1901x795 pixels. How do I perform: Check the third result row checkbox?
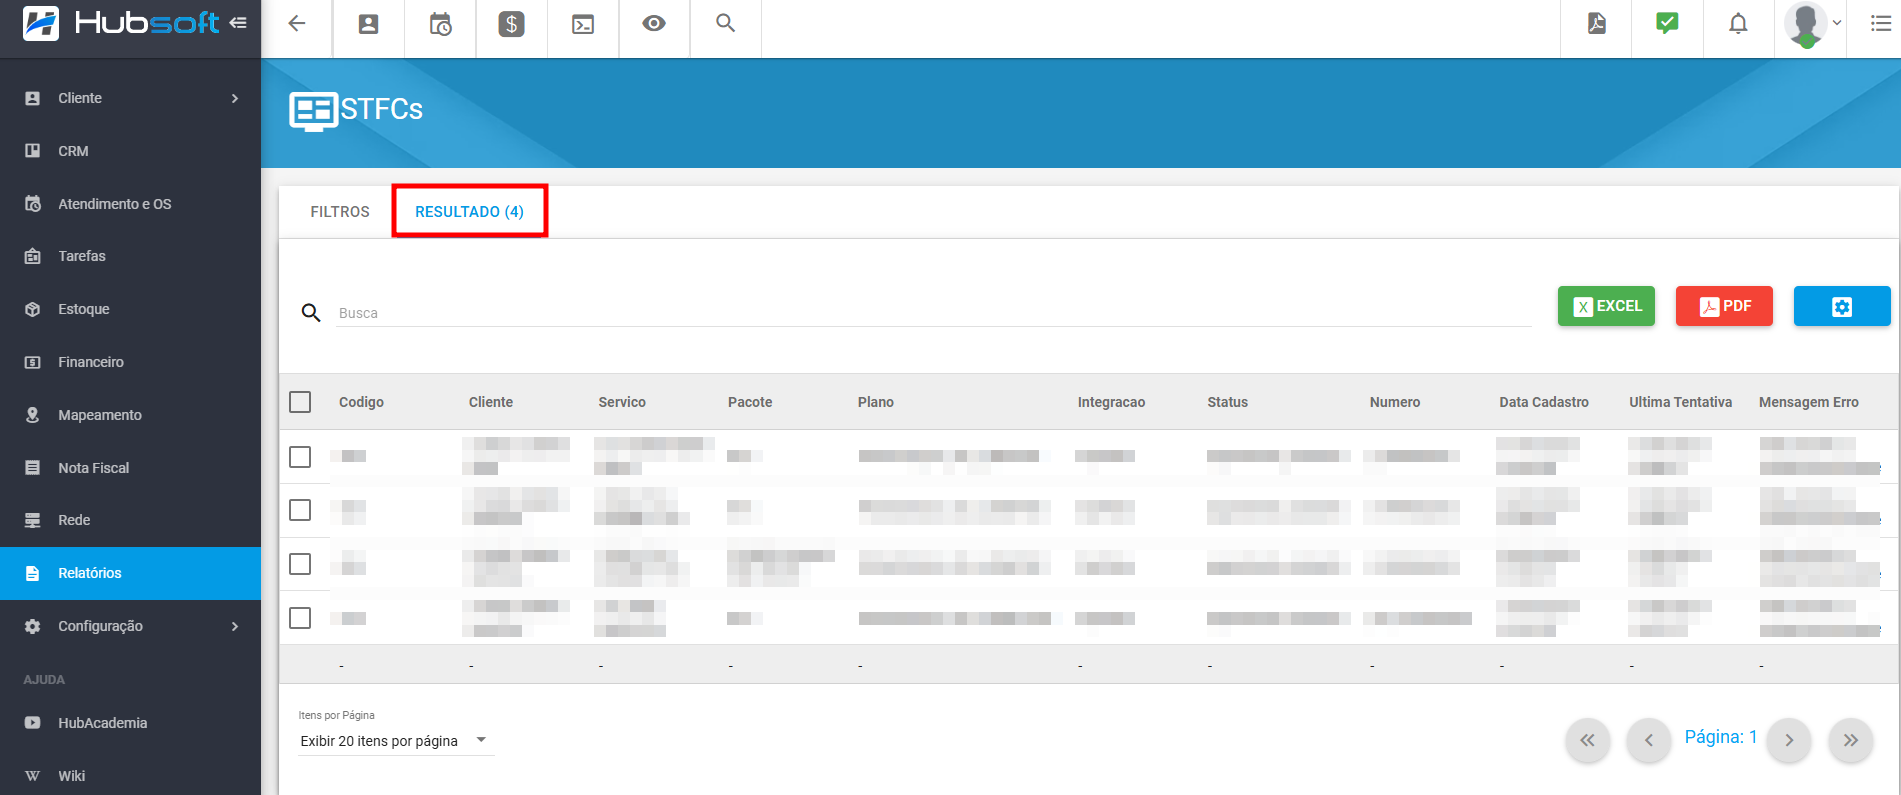(x=300, y=564)
